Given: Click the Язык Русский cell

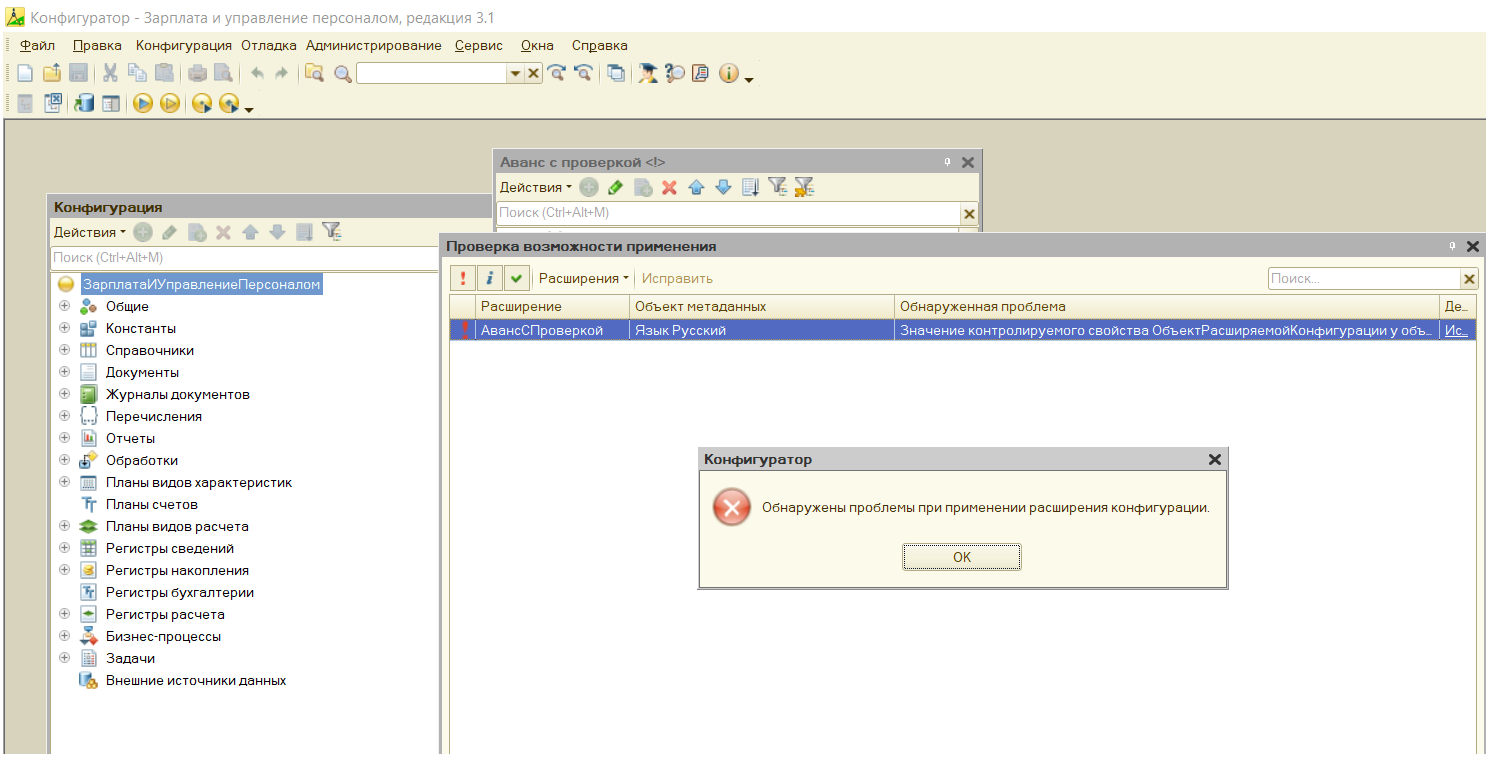Looking at the screenshot, I should tap(762, 330).
